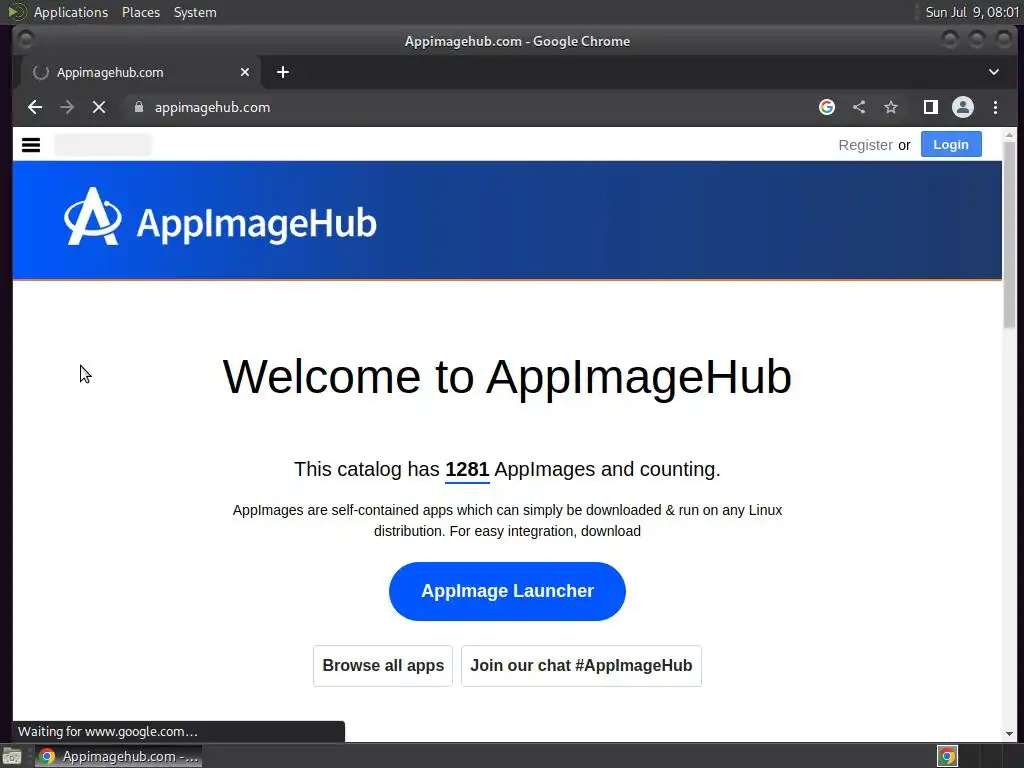Click the lock icon in the address bar

click(x=138, y=107)
